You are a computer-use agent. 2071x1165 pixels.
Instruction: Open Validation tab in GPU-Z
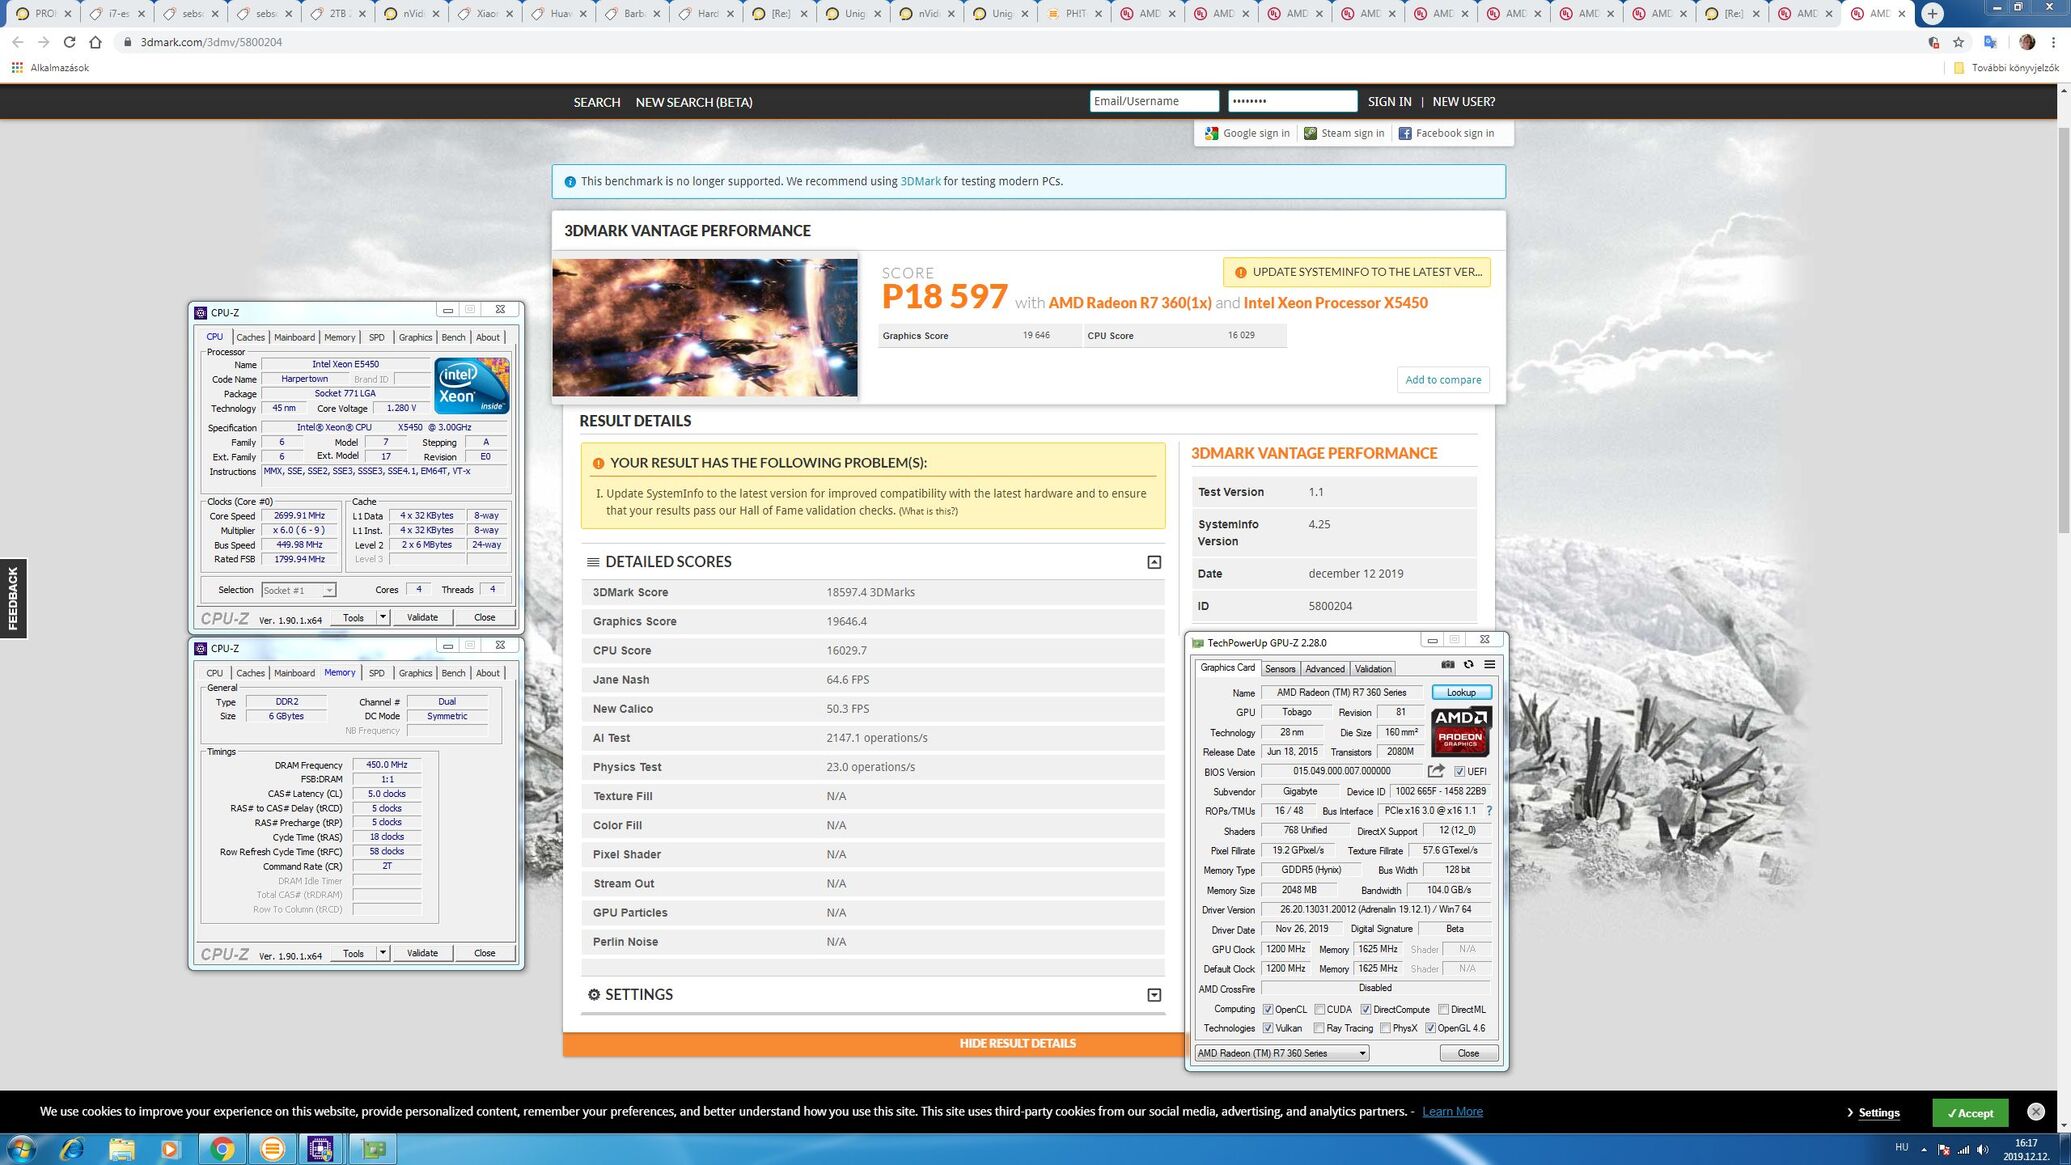(1372, 669)
